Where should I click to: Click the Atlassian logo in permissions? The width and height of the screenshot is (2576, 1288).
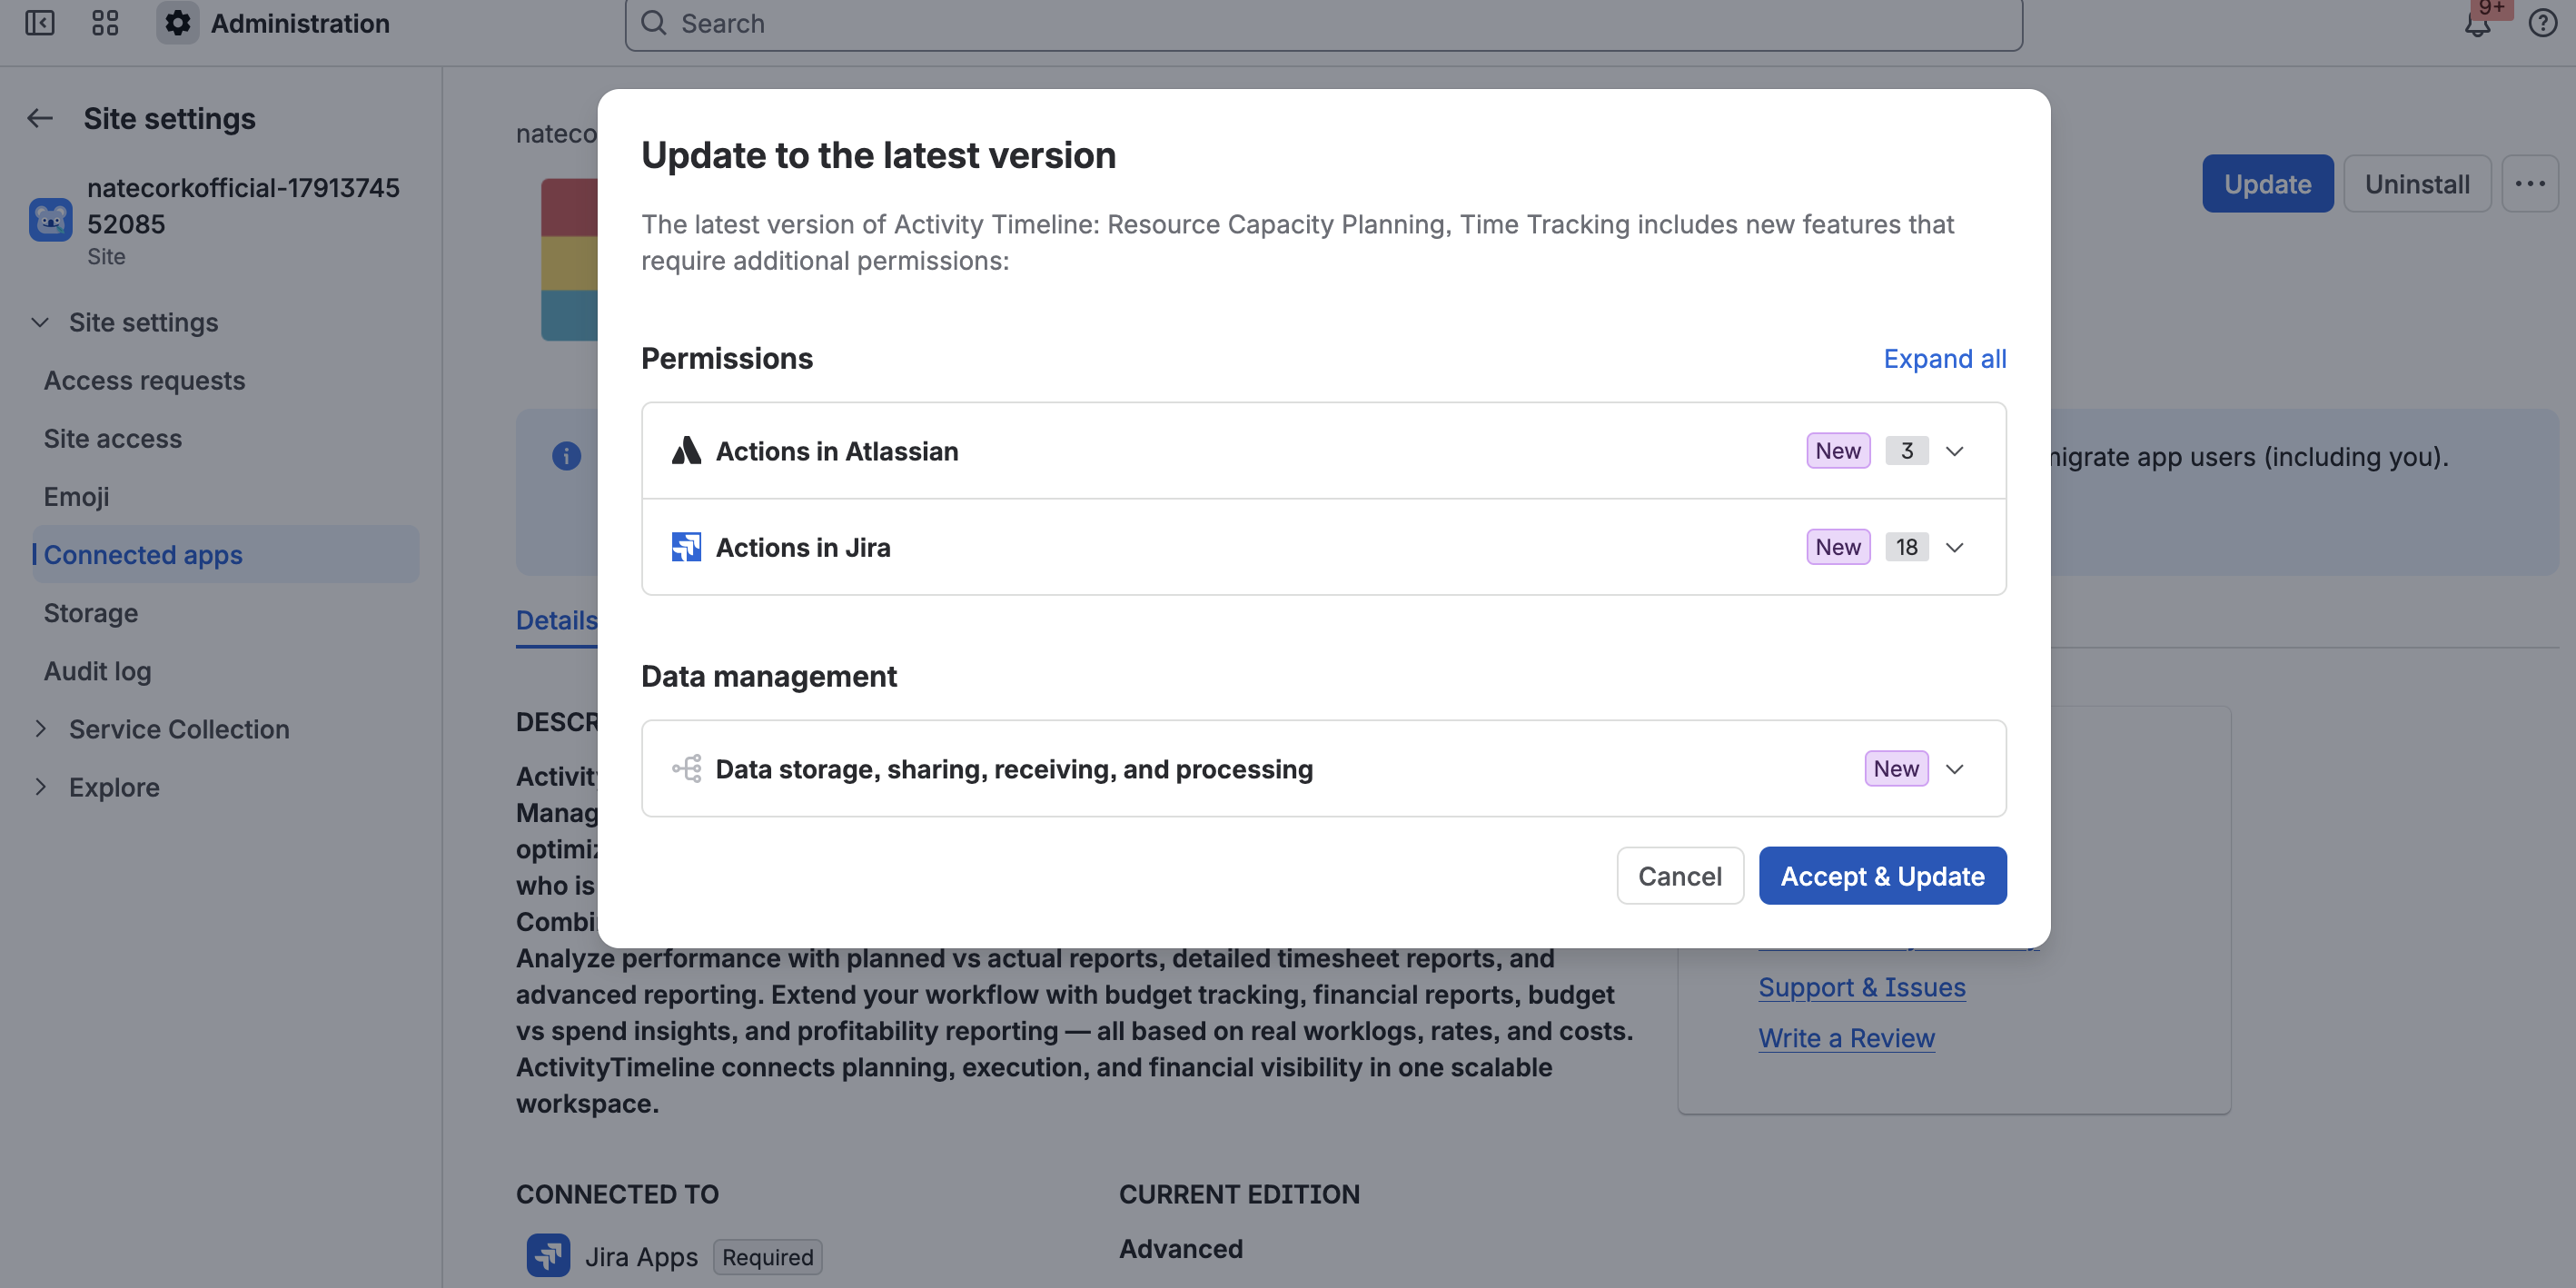coord(686,451)
